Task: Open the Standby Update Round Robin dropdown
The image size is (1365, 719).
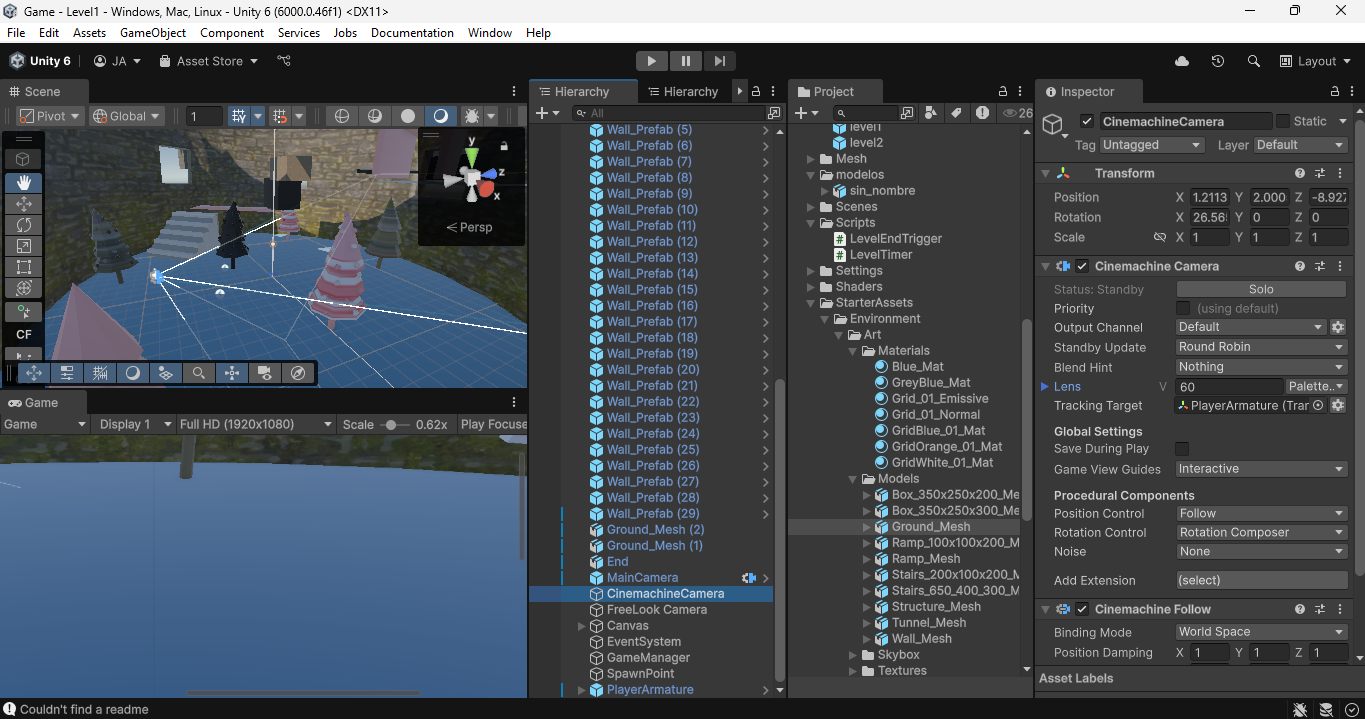Action: [x=1262, y=347]
